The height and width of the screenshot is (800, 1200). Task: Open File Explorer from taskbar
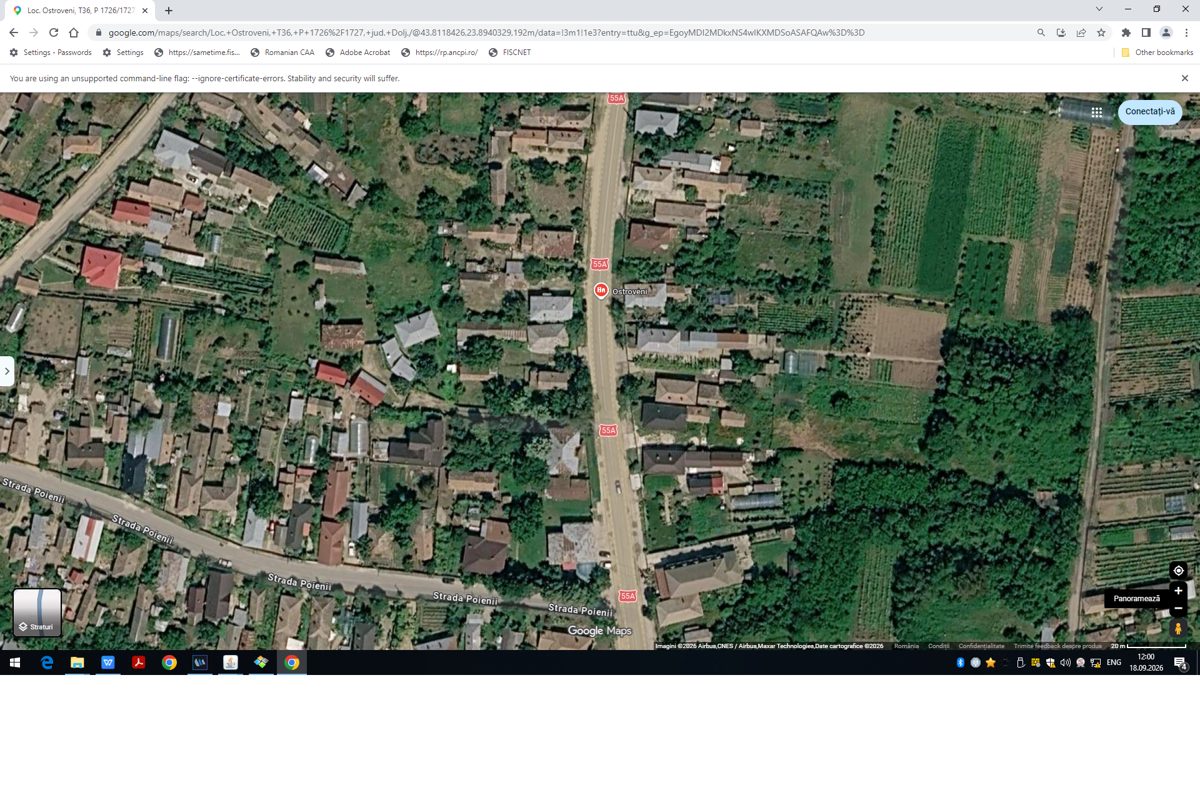pos(77,662)
